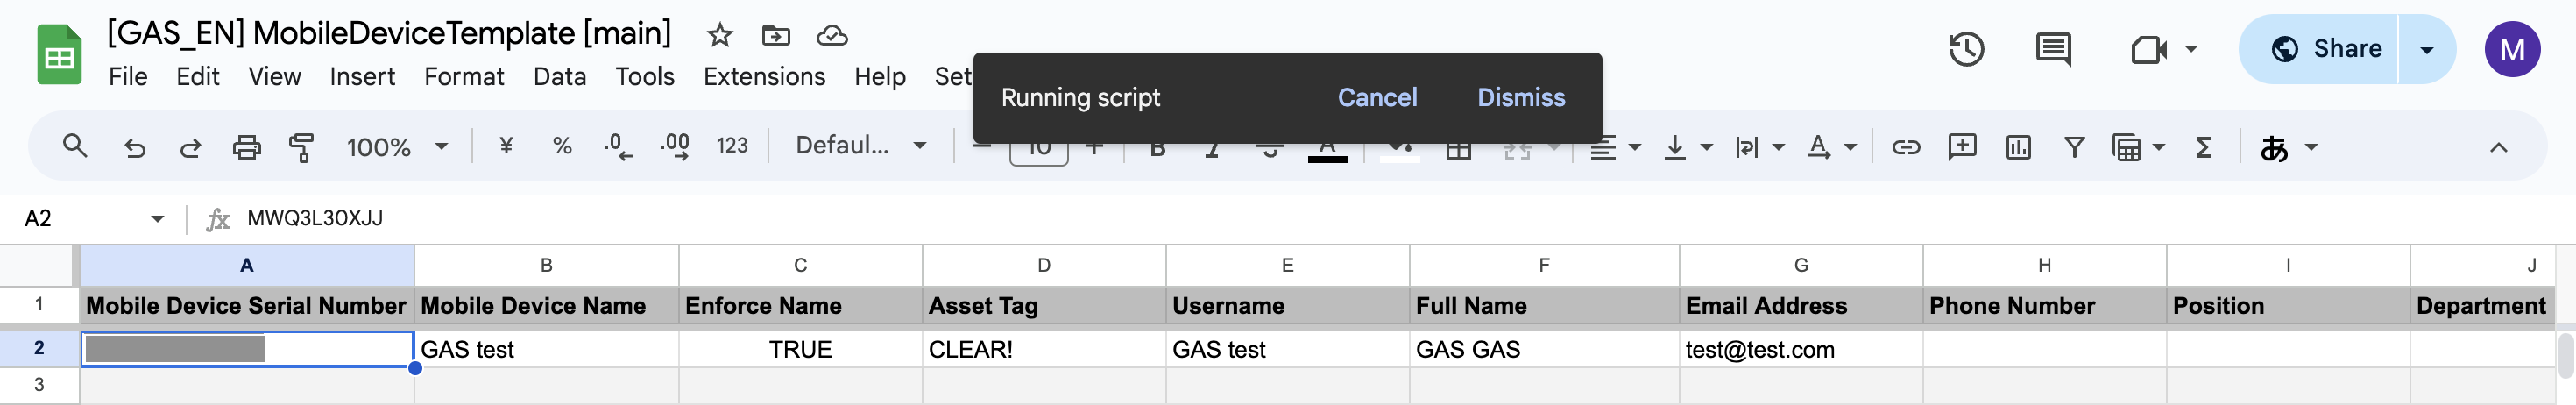2576x405 pixels.
Task: Select the paint format tool
Action: coord(301,148)
